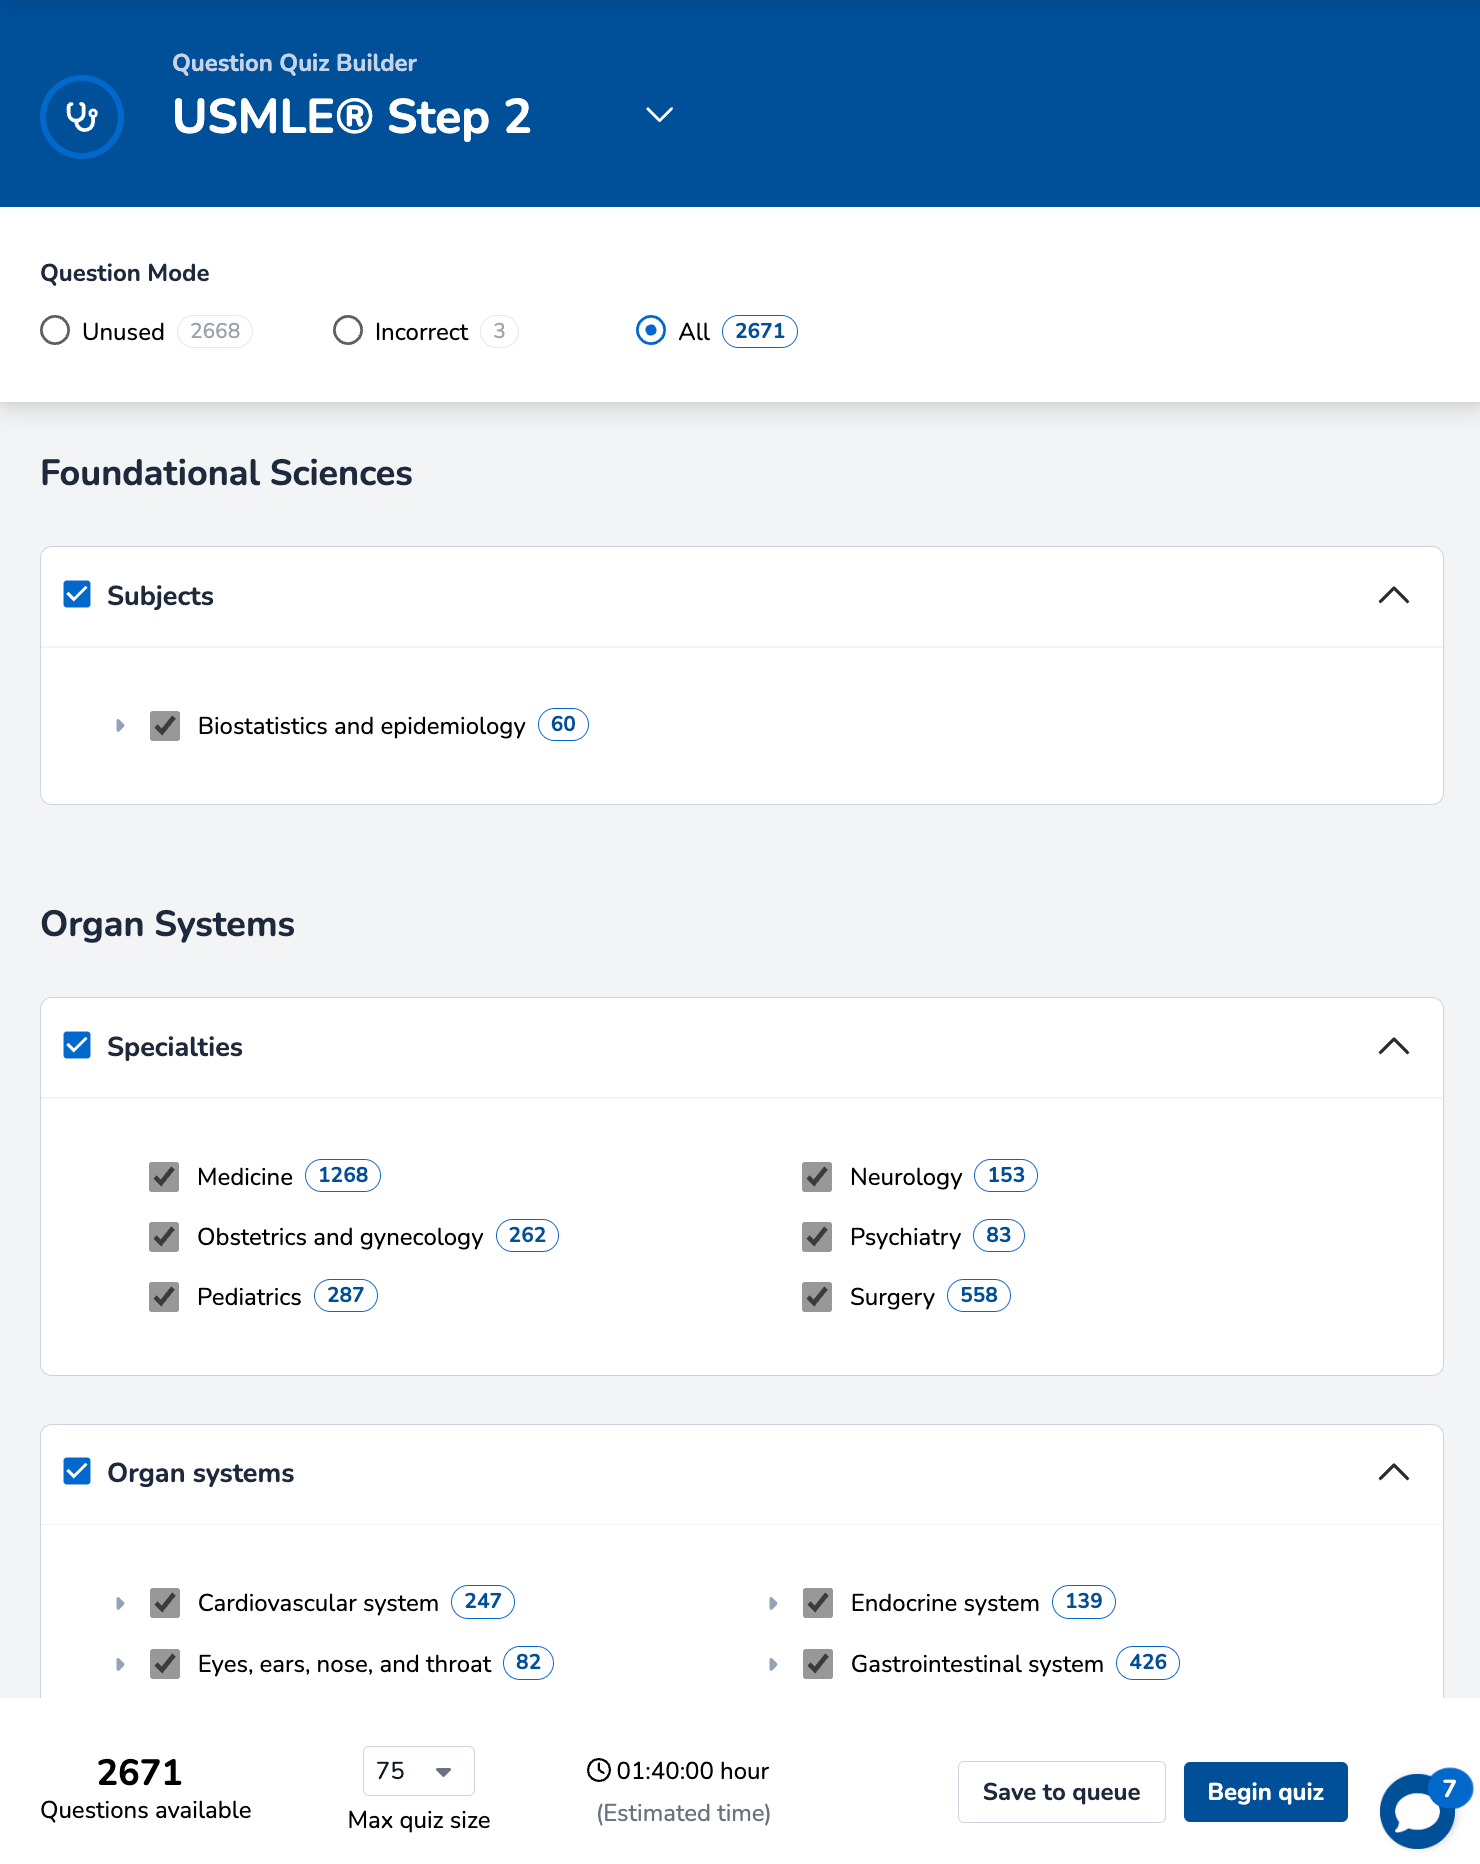
Task: Expand Gastrointestinal system subtopics arrow
Action: pyautogui.click(x=773, y=1664)
